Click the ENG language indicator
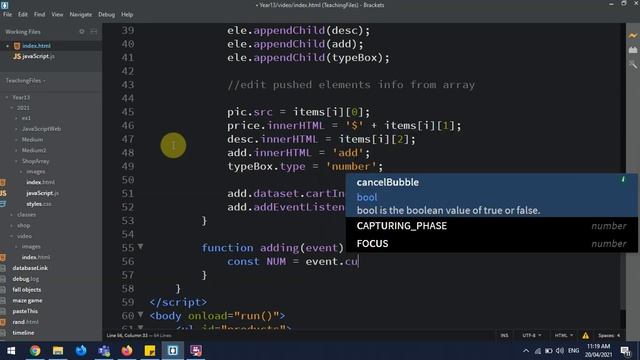 click(x=573, y=351)
